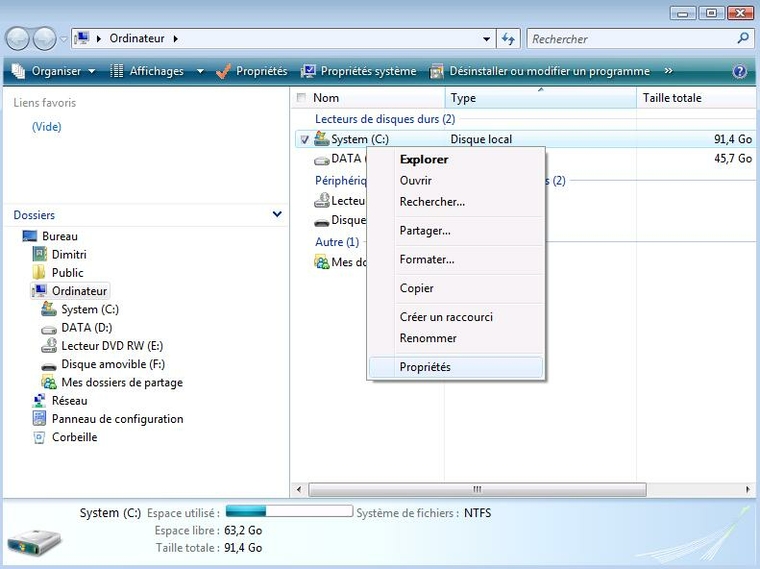
Task: Open Propriétés système from toolbar
Action: (x=359, y=71)
